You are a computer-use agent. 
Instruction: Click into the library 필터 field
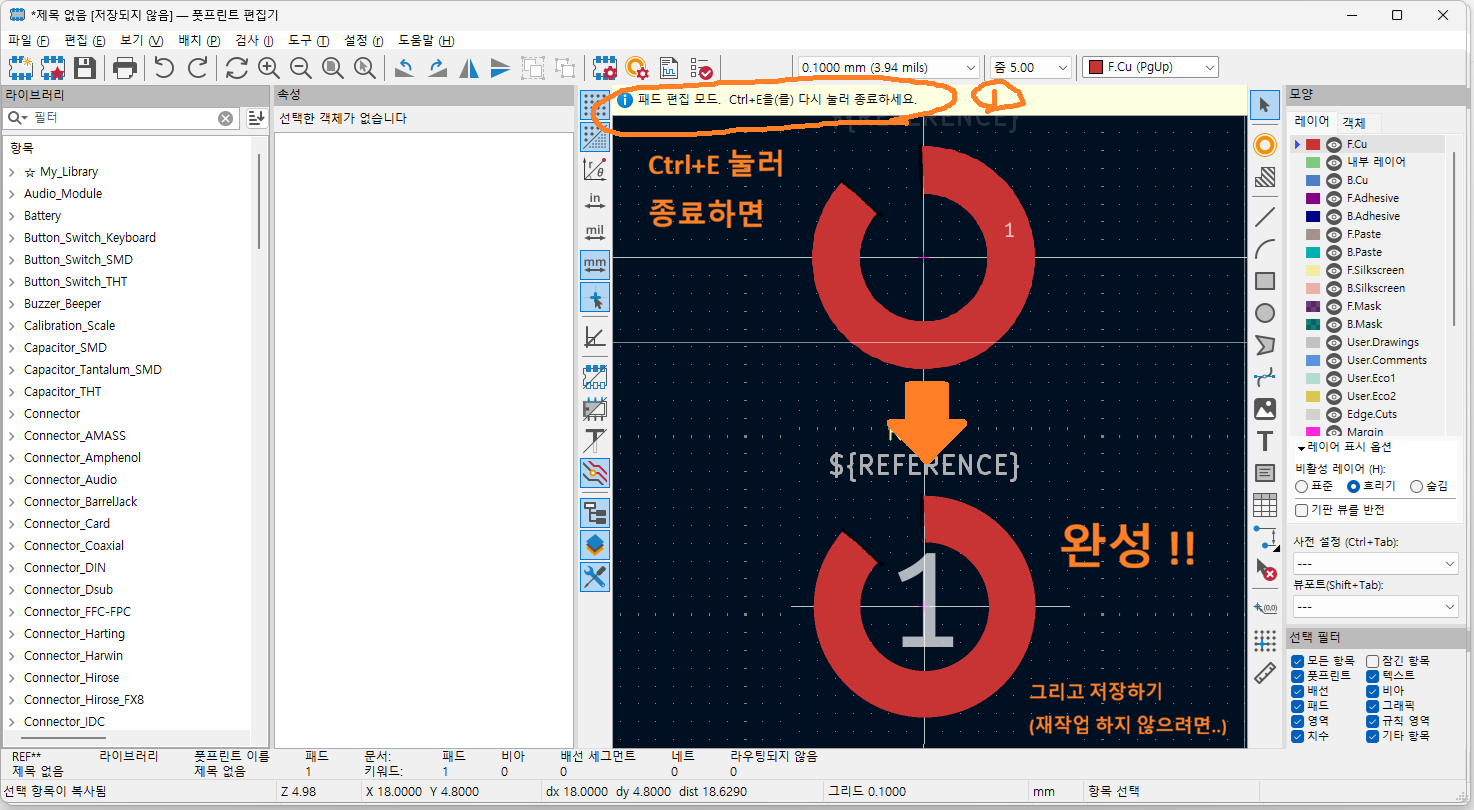tap(120, 118)
